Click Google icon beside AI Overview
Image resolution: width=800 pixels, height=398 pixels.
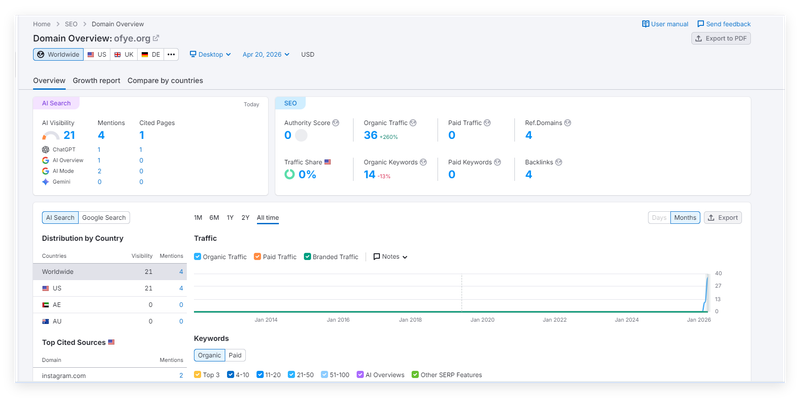pos(45,160)
